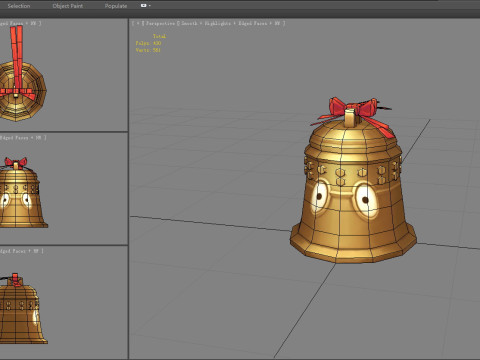Screen dimensions: 480x360
Task: Click the Perspective viewport label menu
Action: (160, 23)
